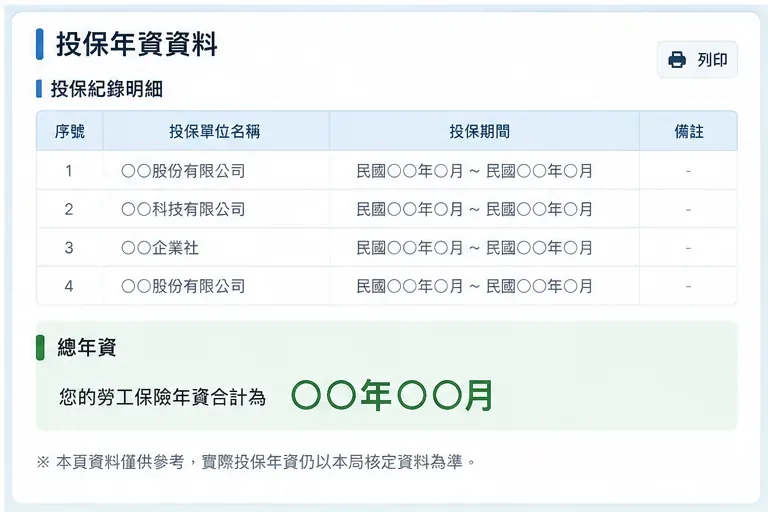Viewport: 768px width, 512px height.
Task: Click the insurance period for ○○科技有限公司
Action: click(474, 209)
